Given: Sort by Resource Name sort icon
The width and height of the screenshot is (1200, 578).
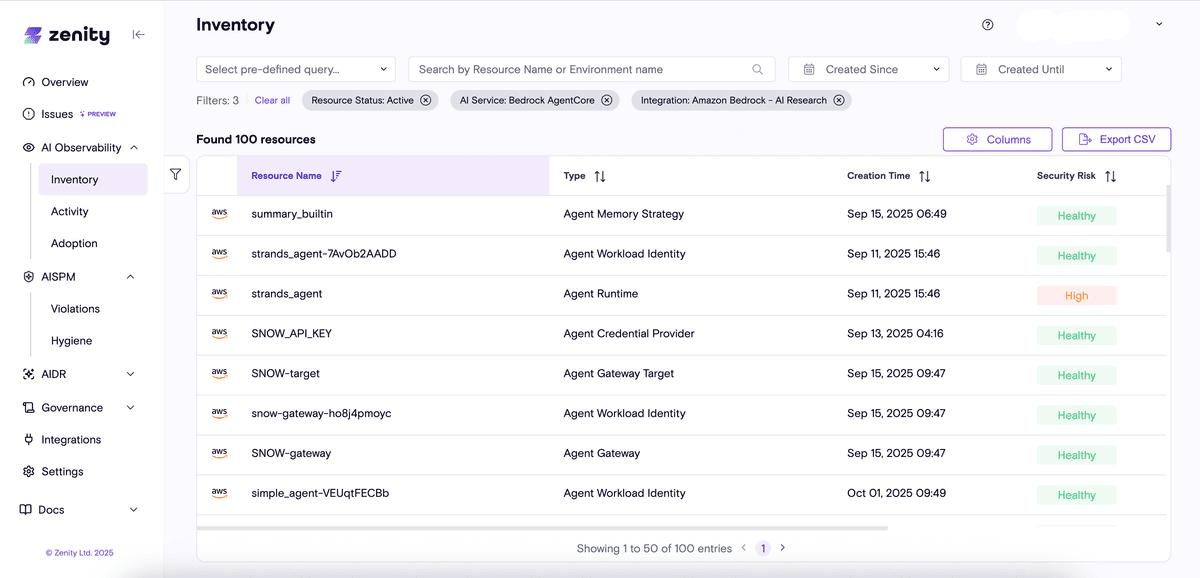Looking at the screenshot, I should [x=336, y=176].
